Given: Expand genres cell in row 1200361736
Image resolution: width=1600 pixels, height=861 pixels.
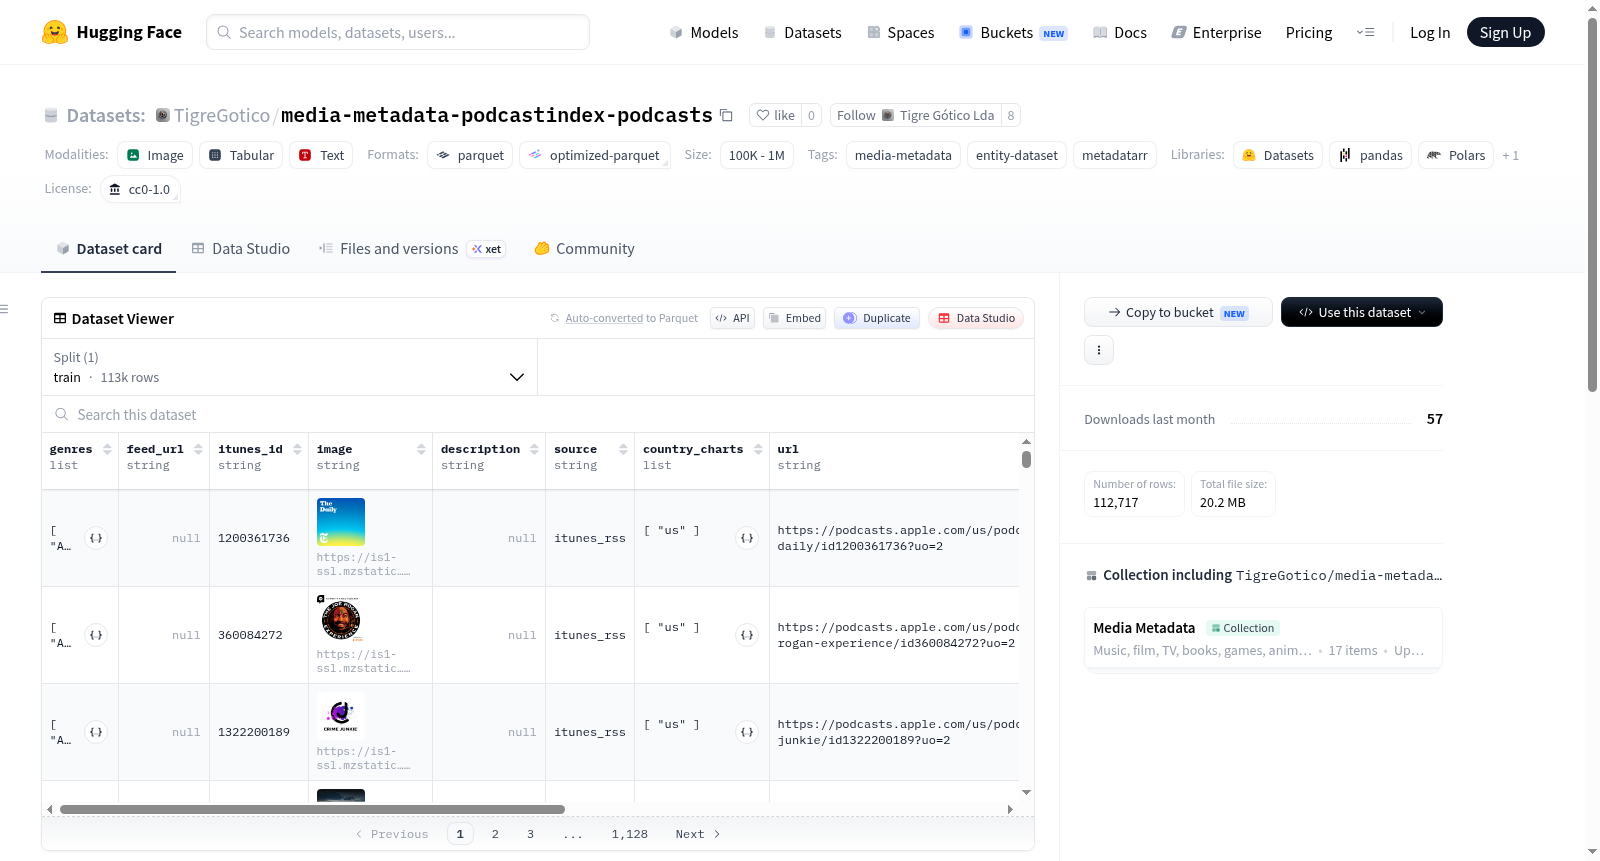Looking at the screenshot, I should (96, 538).
